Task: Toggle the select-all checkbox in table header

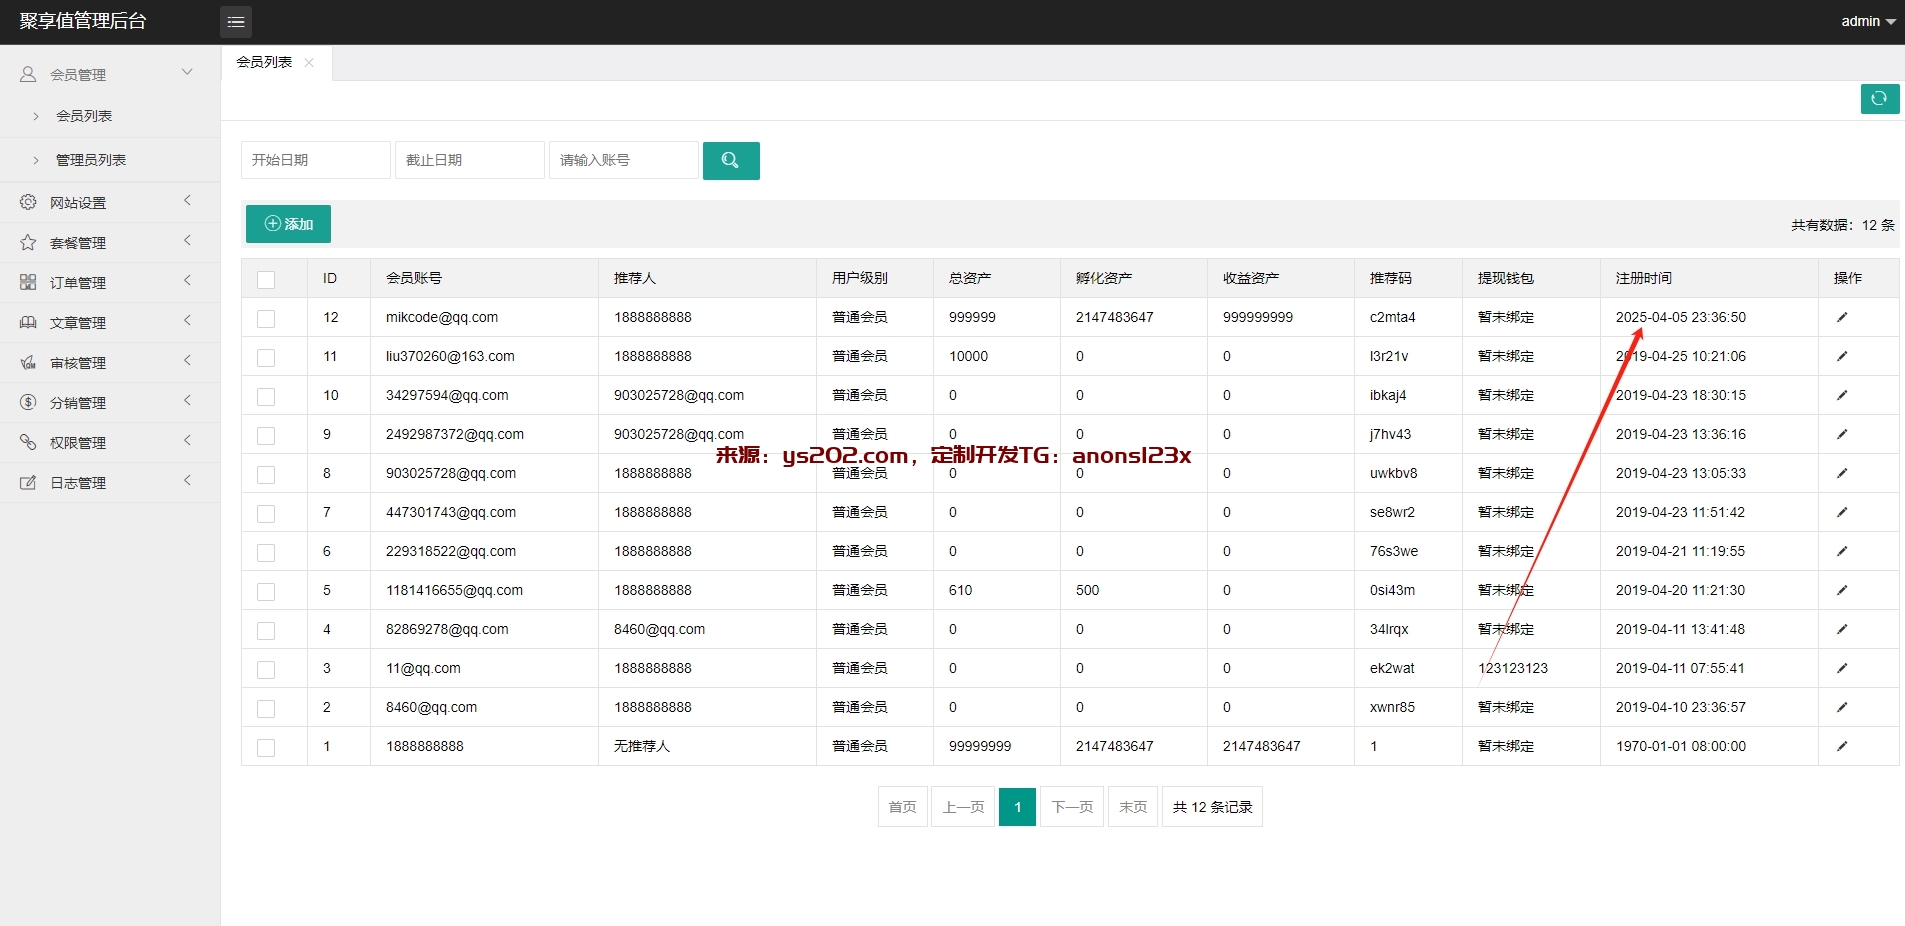Action: (x=266, y=279)
